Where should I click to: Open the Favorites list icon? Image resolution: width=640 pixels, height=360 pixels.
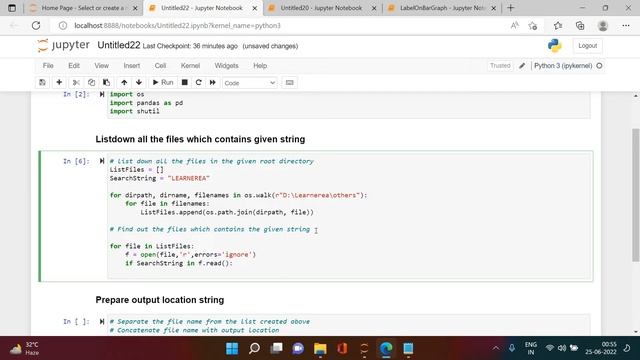[x=558, y=25]
